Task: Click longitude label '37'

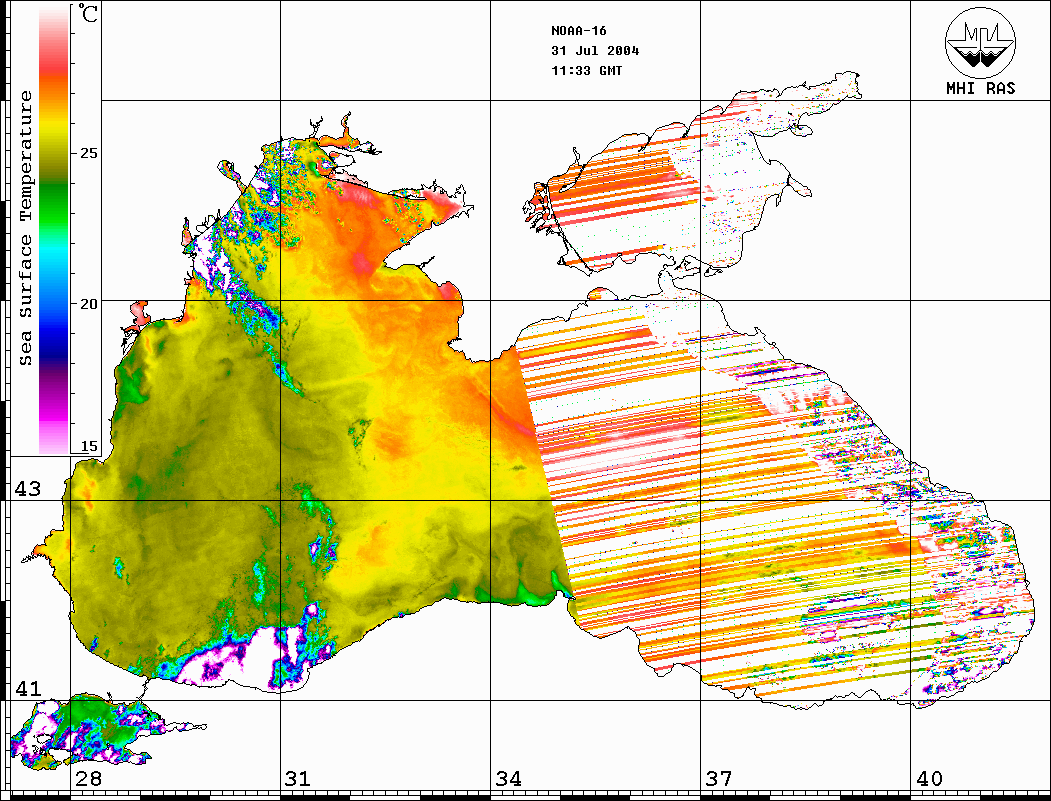Action: pyautogui.click(x=719, y=778)
